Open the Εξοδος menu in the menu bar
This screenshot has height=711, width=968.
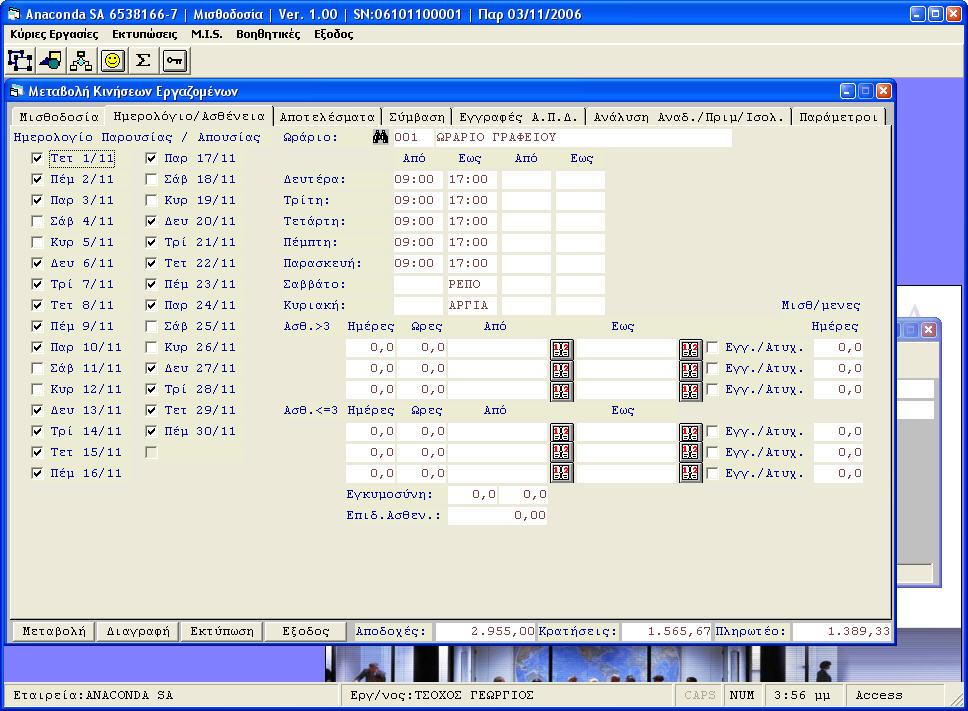[333, 34]
